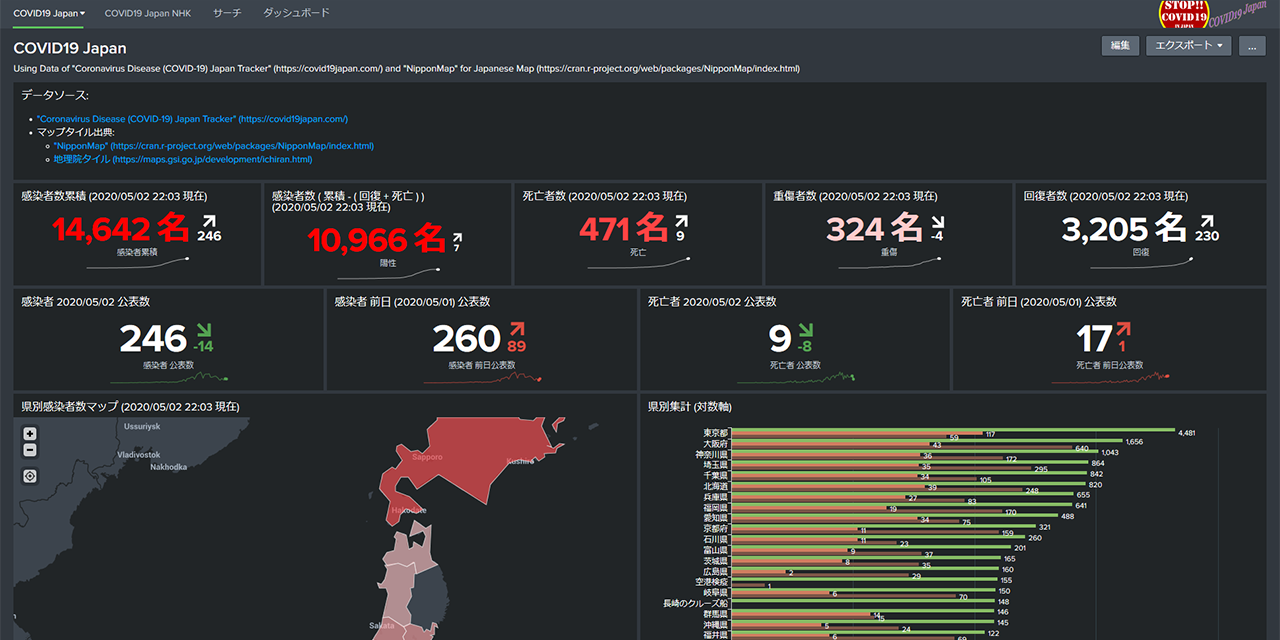
Task: Click the map zoom-out icon
Action: pyautogui.click(x=29, y=449)
